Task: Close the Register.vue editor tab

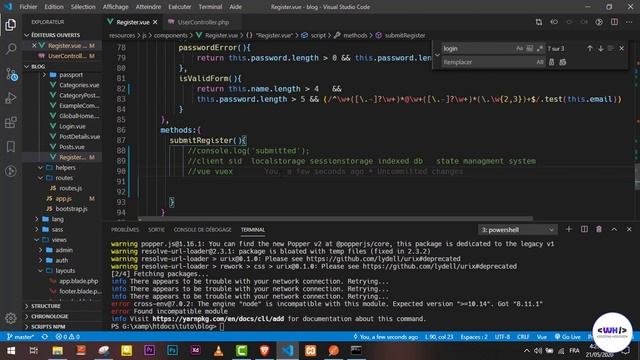Action: (x=155, y=22)
